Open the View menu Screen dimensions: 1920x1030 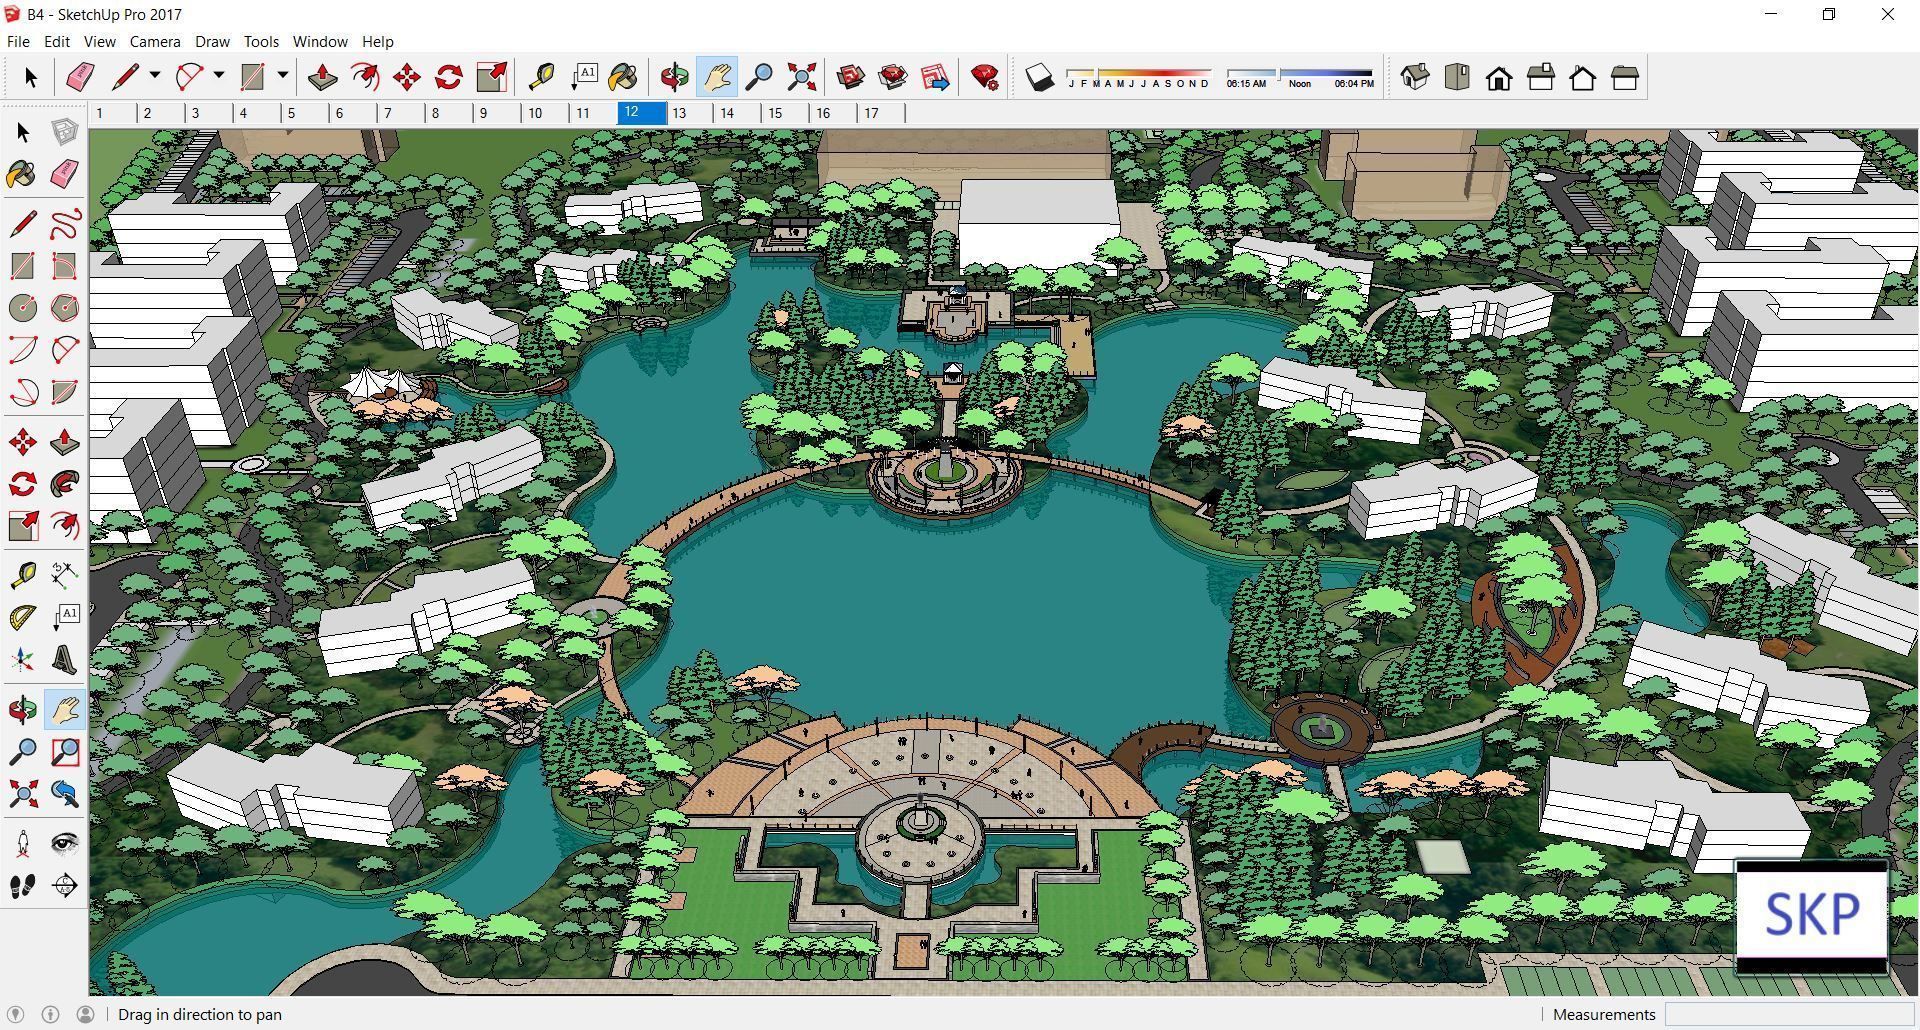[99, 42]
